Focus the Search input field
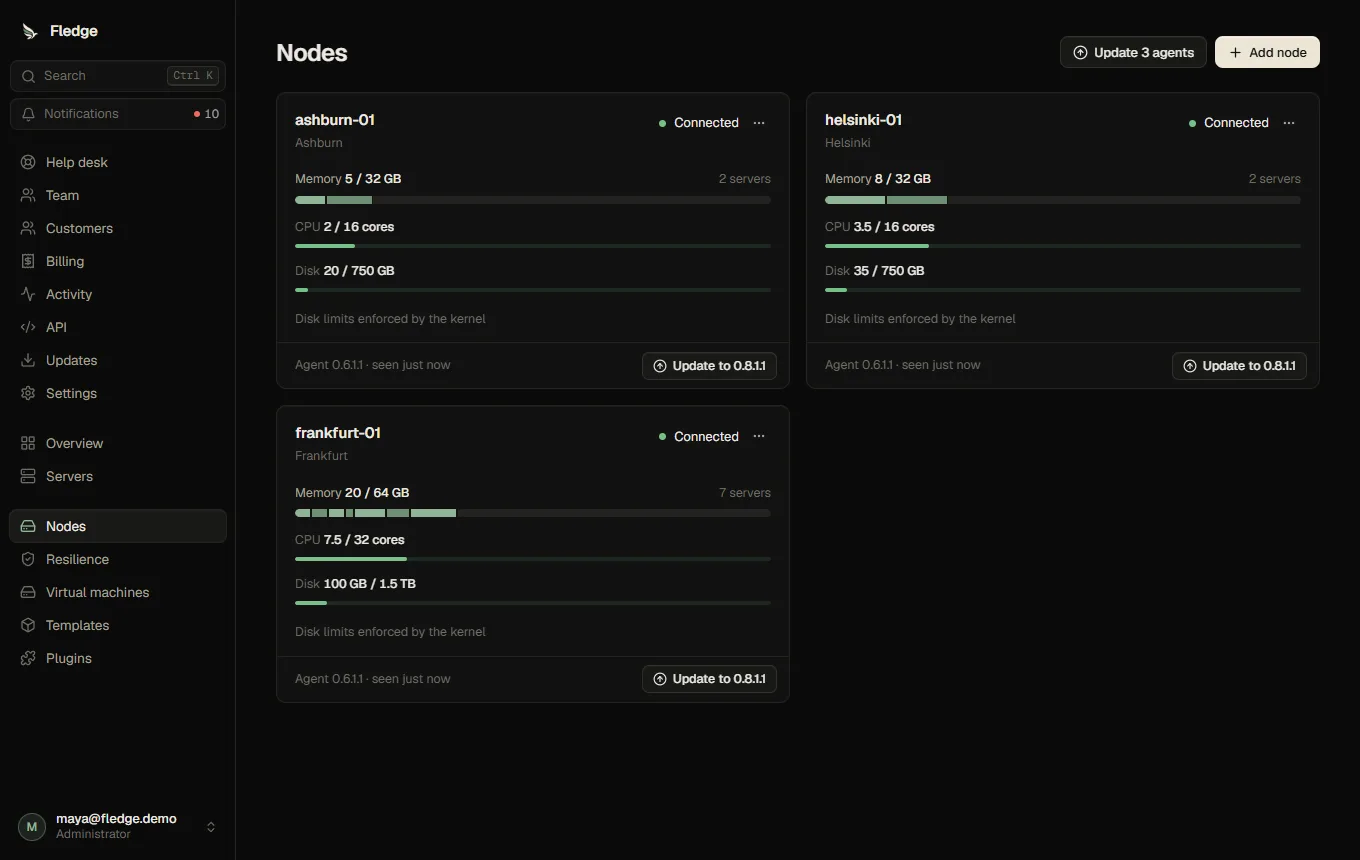The image size is (1360, 860). 118,76
